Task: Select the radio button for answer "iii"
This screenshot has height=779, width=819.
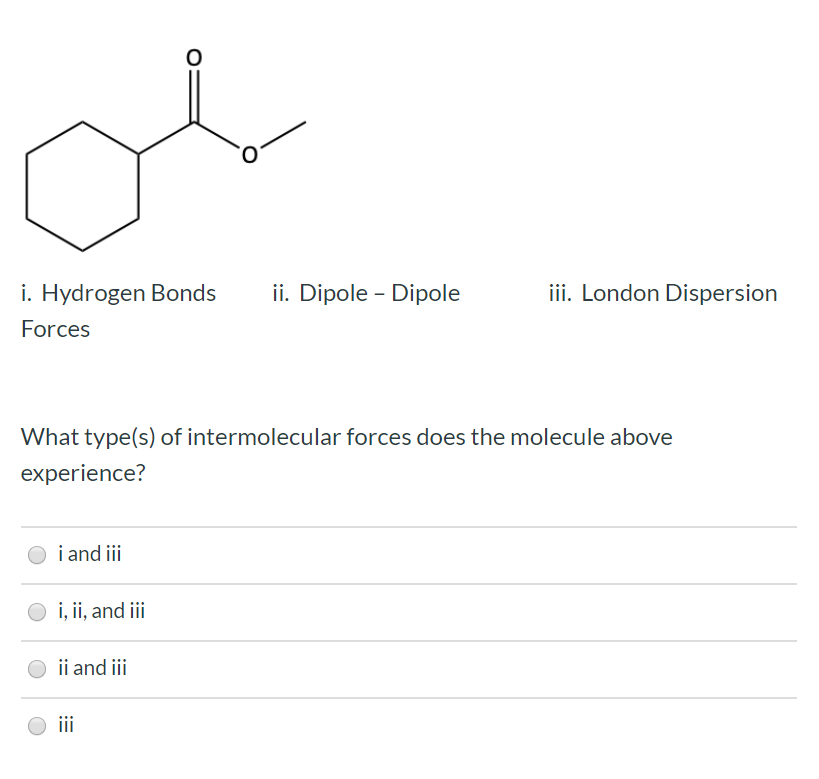Action: (x=37, y=725)
